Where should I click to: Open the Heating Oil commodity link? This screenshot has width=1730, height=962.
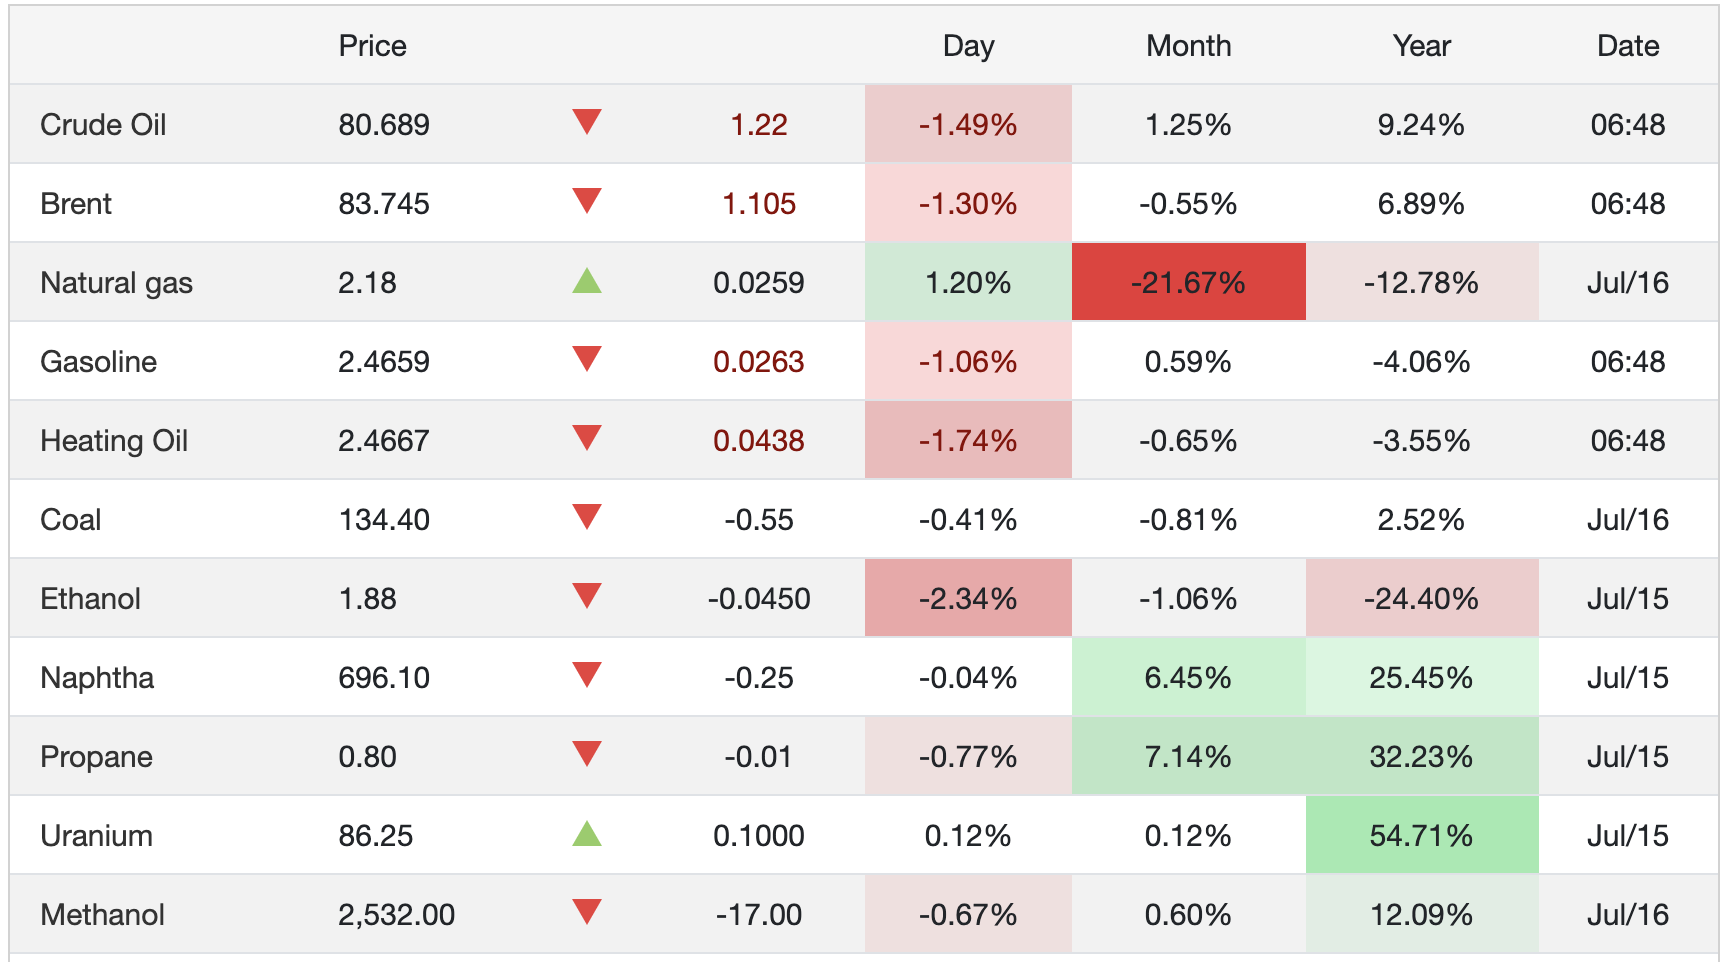114,441
